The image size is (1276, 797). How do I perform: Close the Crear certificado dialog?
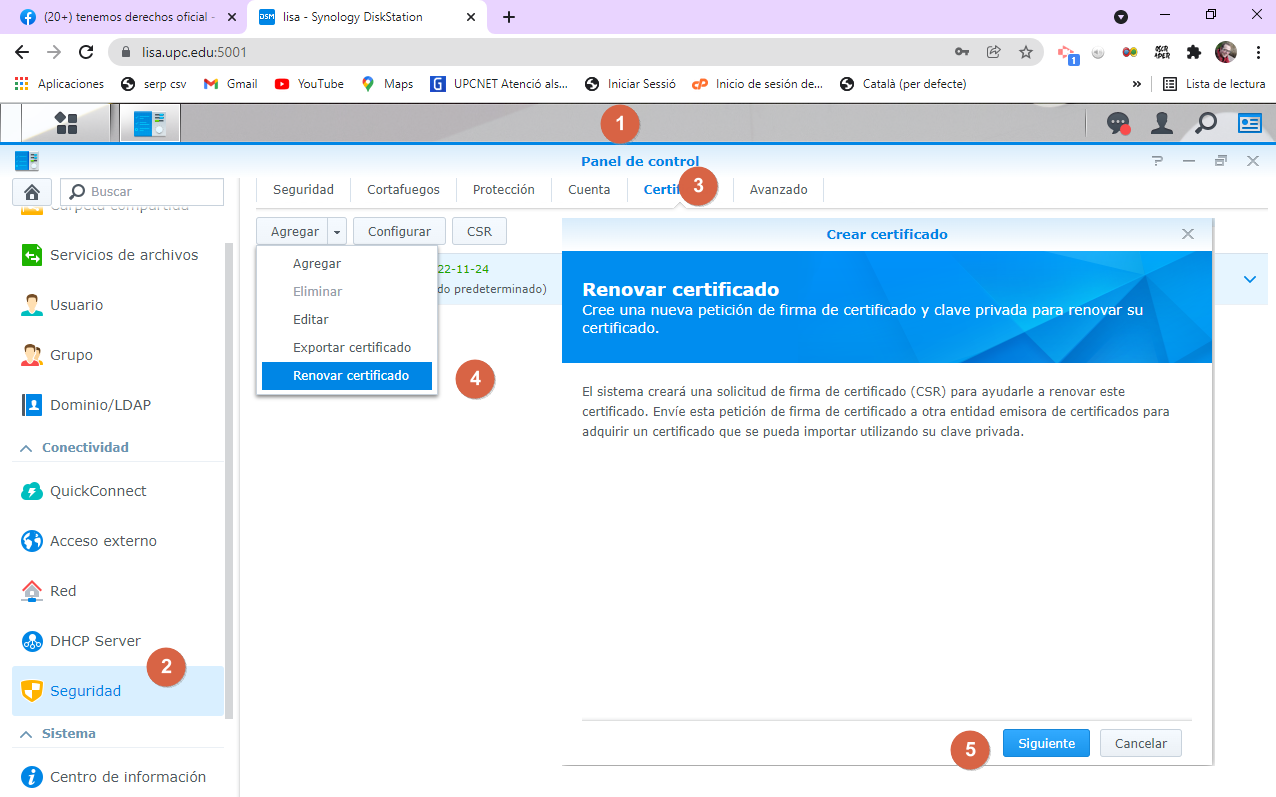1187,234
